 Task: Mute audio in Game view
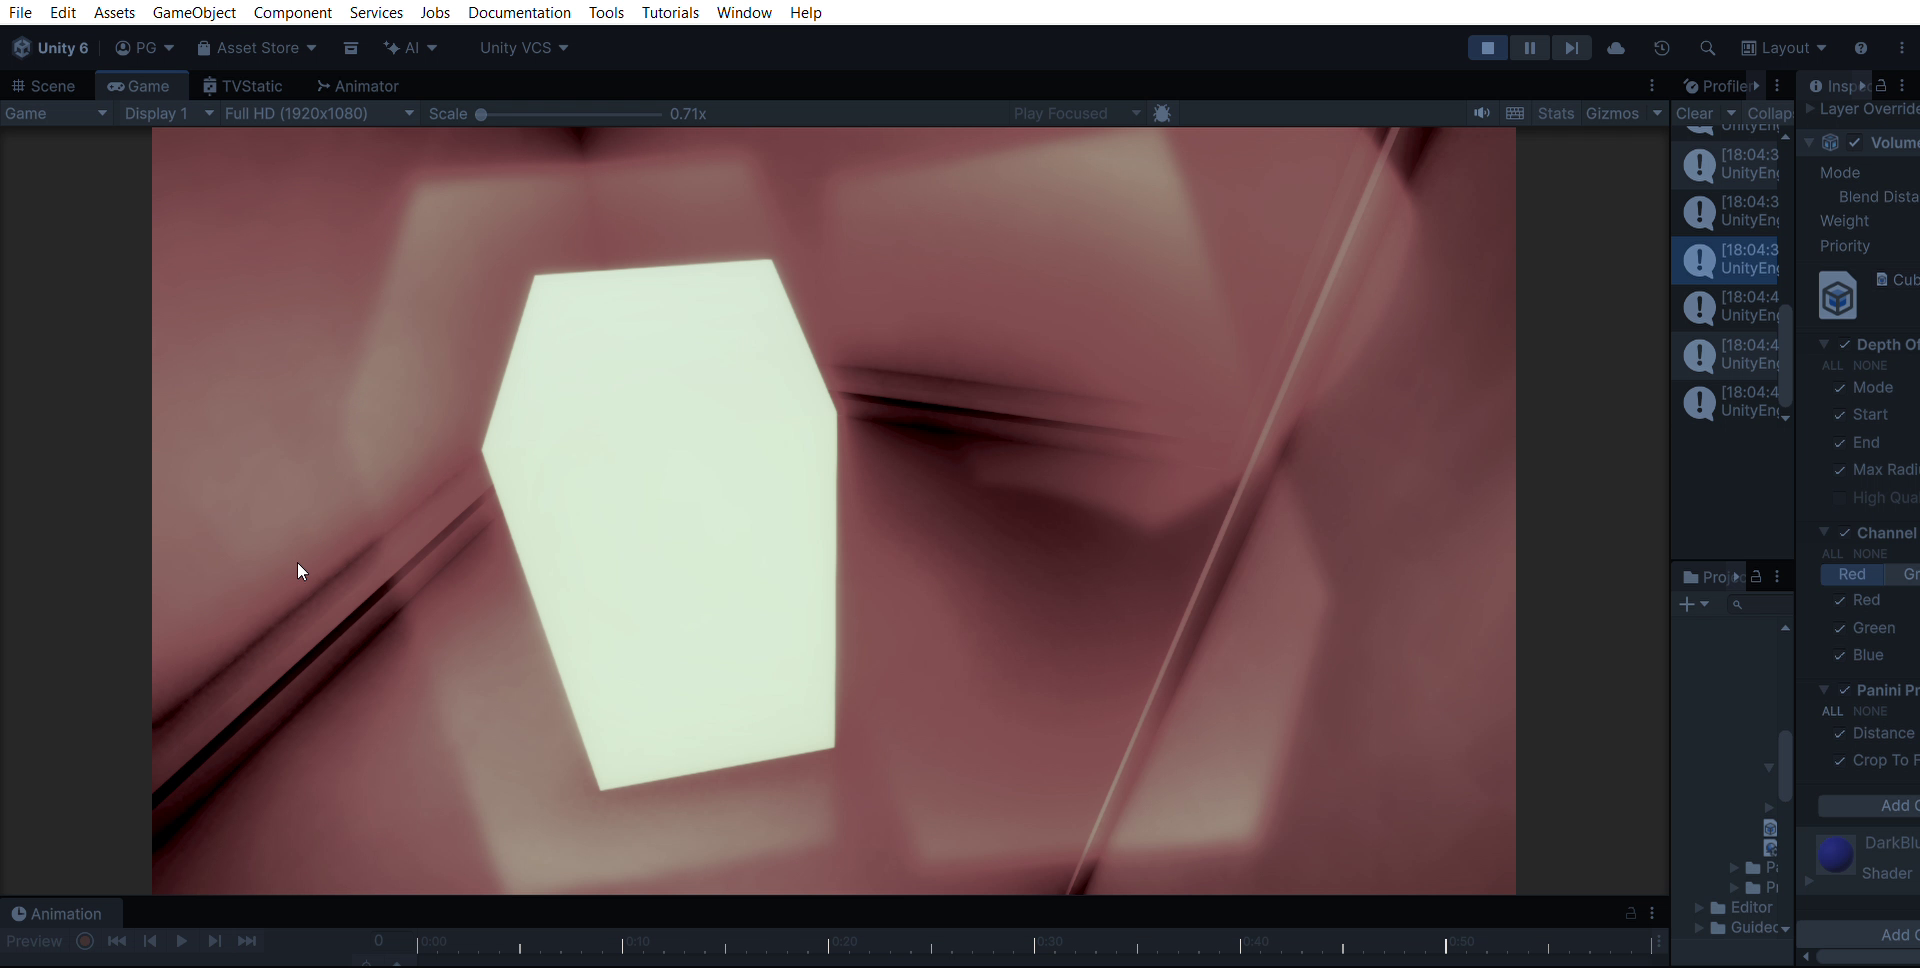[x=1481, y=114]
